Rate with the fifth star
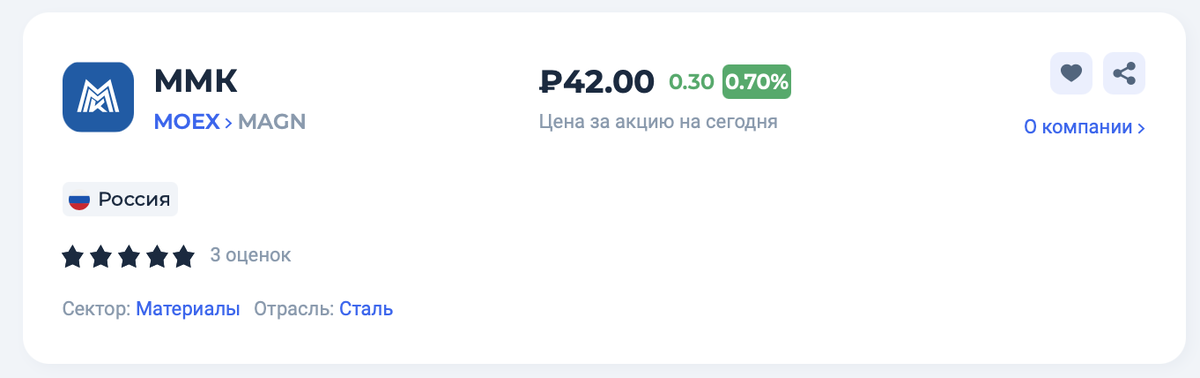Screen dimensions: 1200x378 [x=183, y=257]
